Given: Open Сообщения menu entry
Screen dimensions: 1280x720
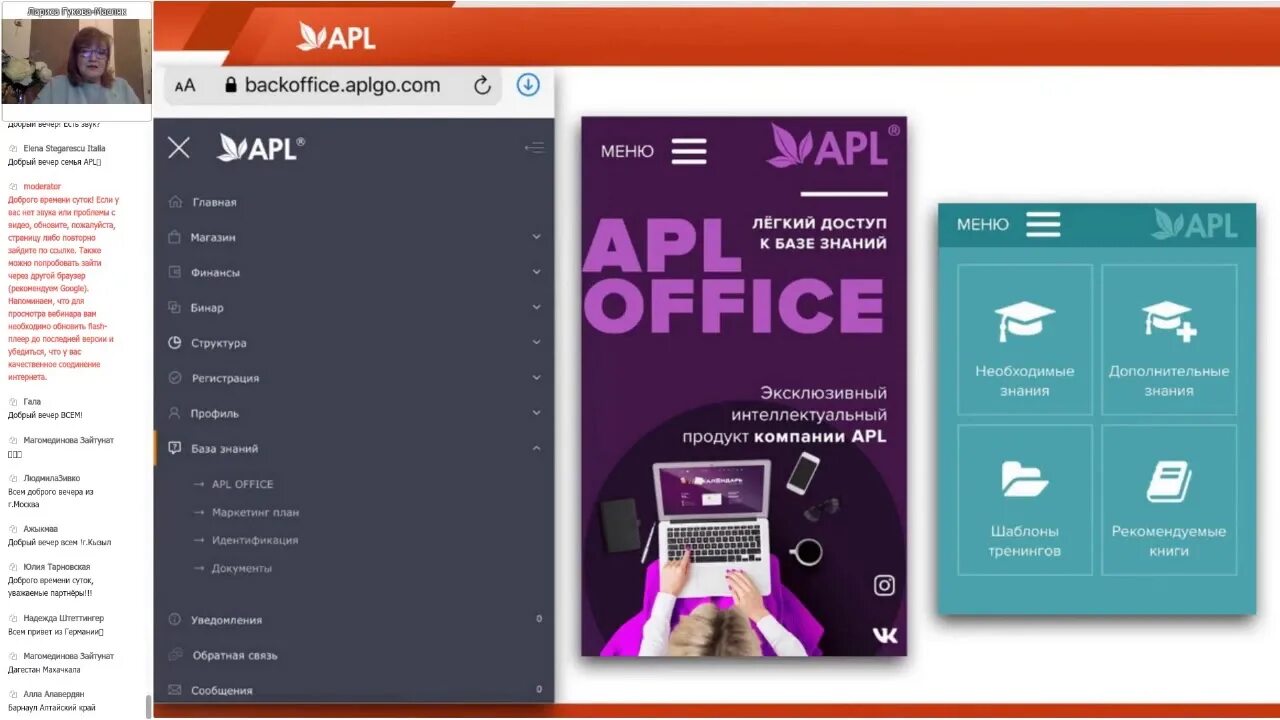Looking at the screenshot, I should 222,690.
